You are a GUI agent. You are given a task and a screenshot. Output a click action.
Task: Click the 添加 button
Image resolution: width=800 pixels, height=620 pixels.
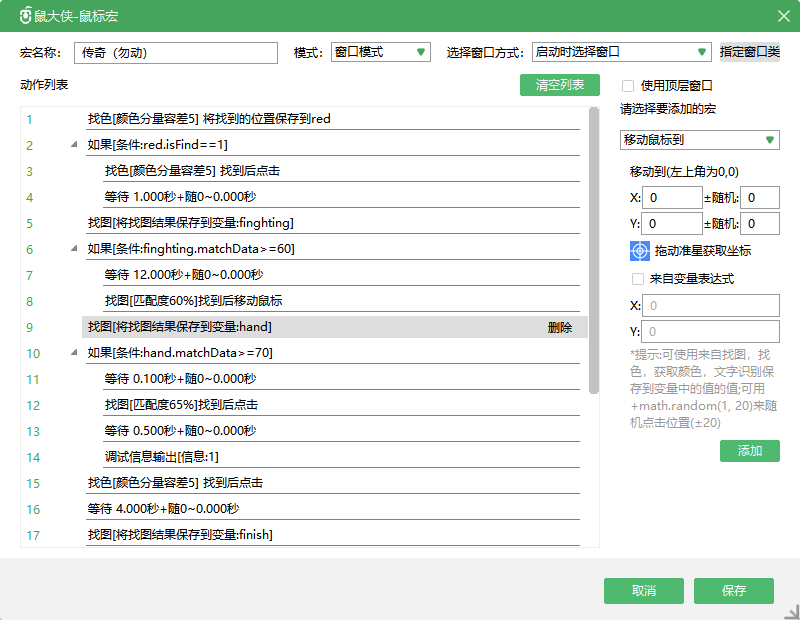[x=749, y=451]
